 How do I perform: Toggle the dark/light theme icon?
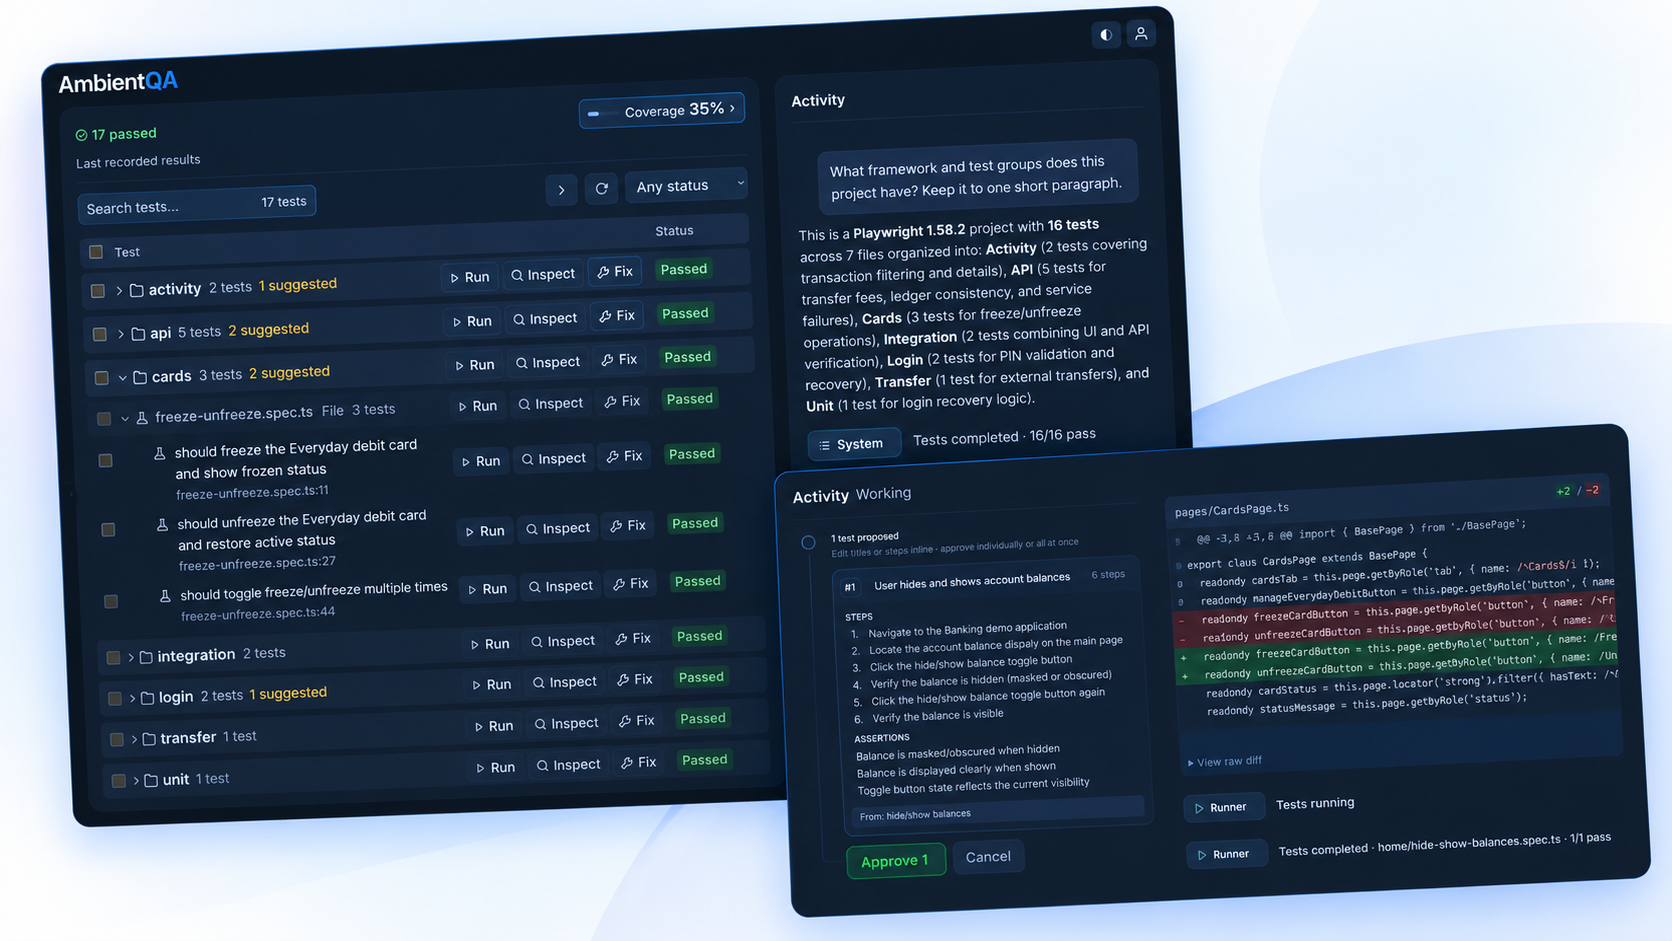pos(1106,35)
